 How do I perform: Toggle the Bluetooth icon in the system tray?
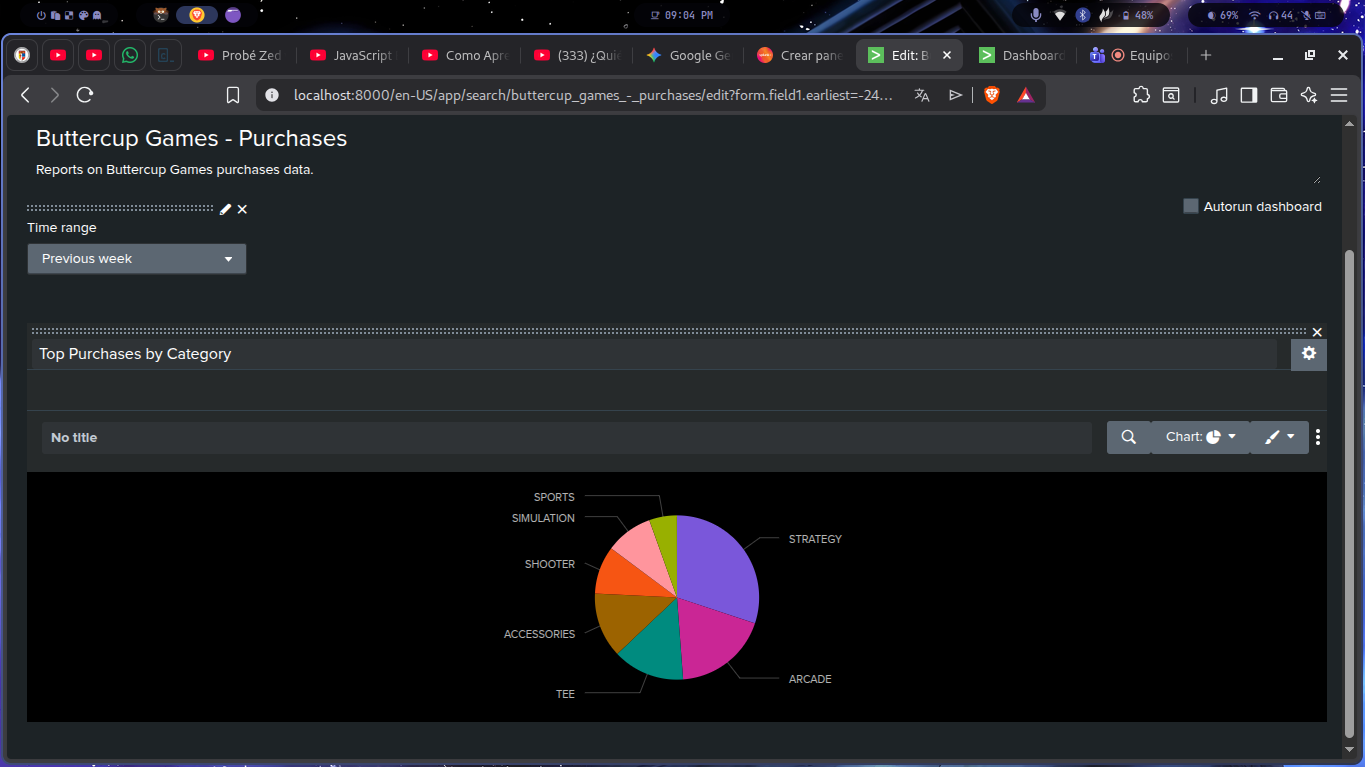1082,15
